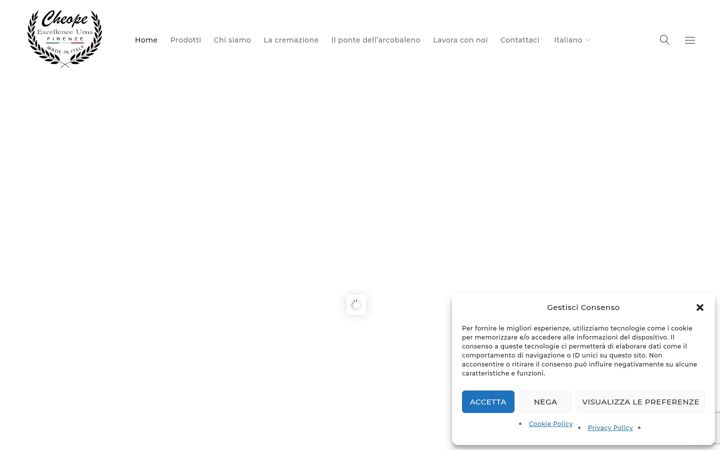Open the Prodotti menu item
The height and width of the screenshot is (450, 720).
(x=186, y=40)
